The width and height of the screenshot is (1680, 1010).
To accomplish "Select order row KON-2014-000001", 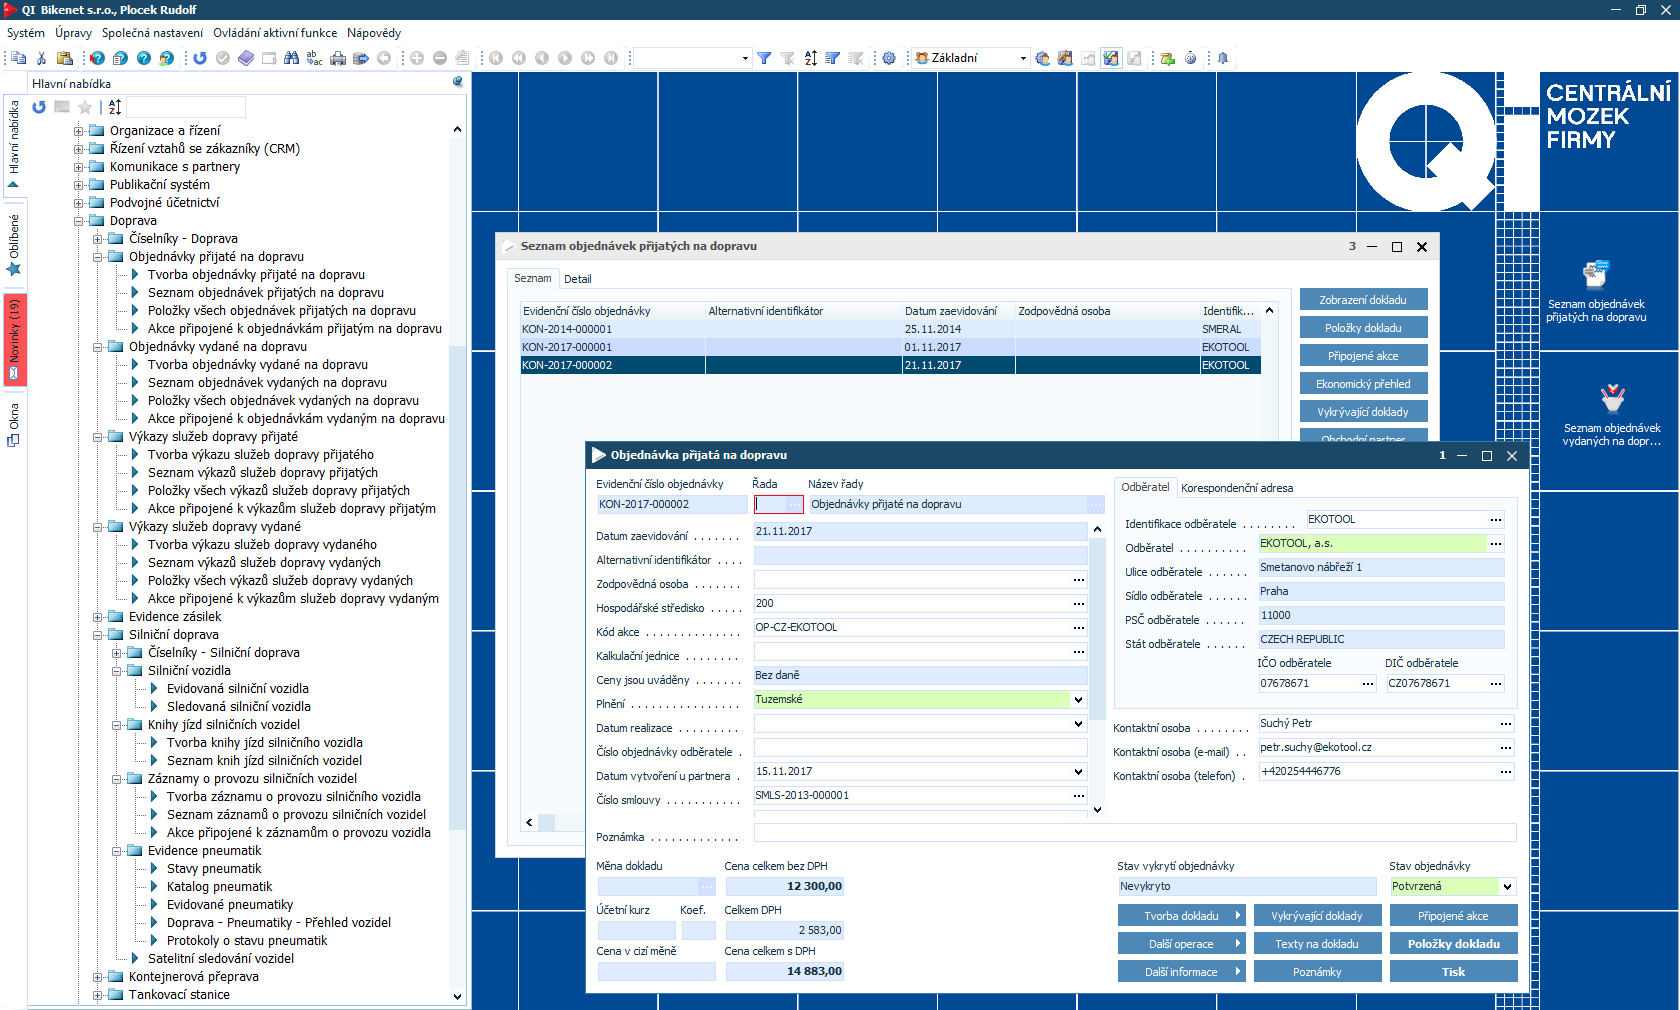I will pos(567,329).
